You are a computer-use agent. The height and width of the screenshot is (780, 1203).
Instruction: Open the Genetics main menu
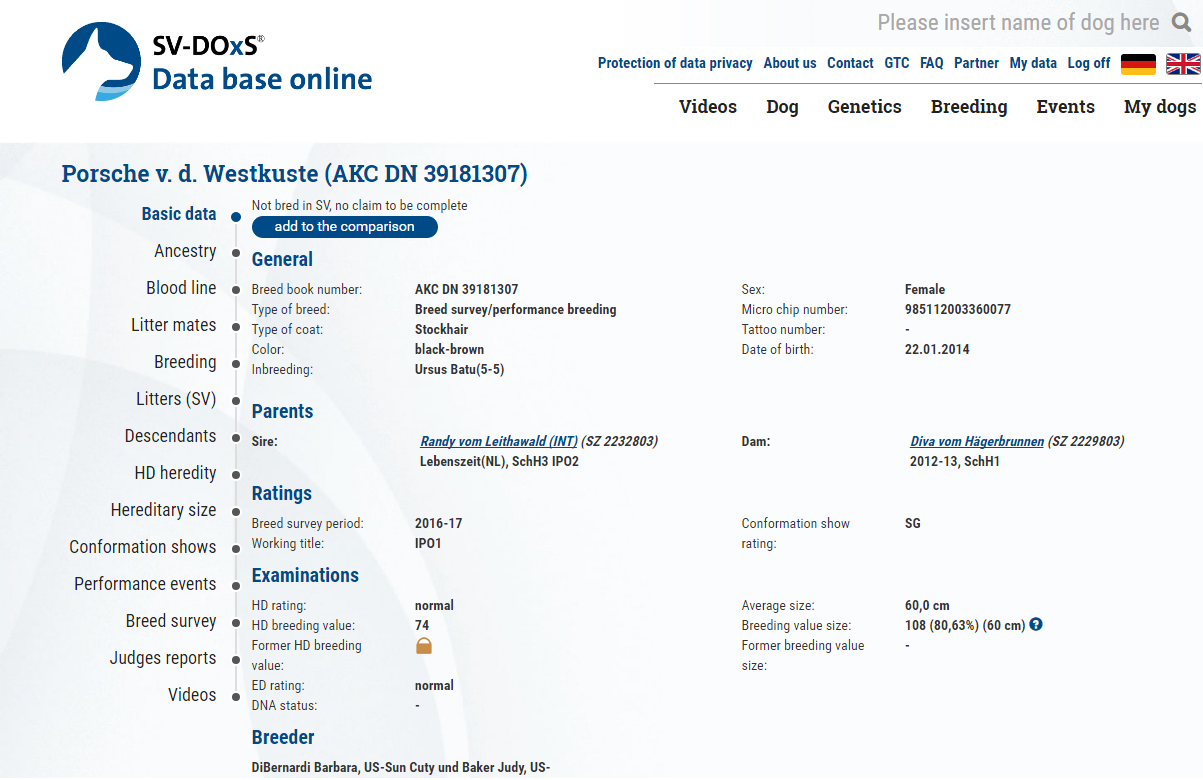[865, 107]
